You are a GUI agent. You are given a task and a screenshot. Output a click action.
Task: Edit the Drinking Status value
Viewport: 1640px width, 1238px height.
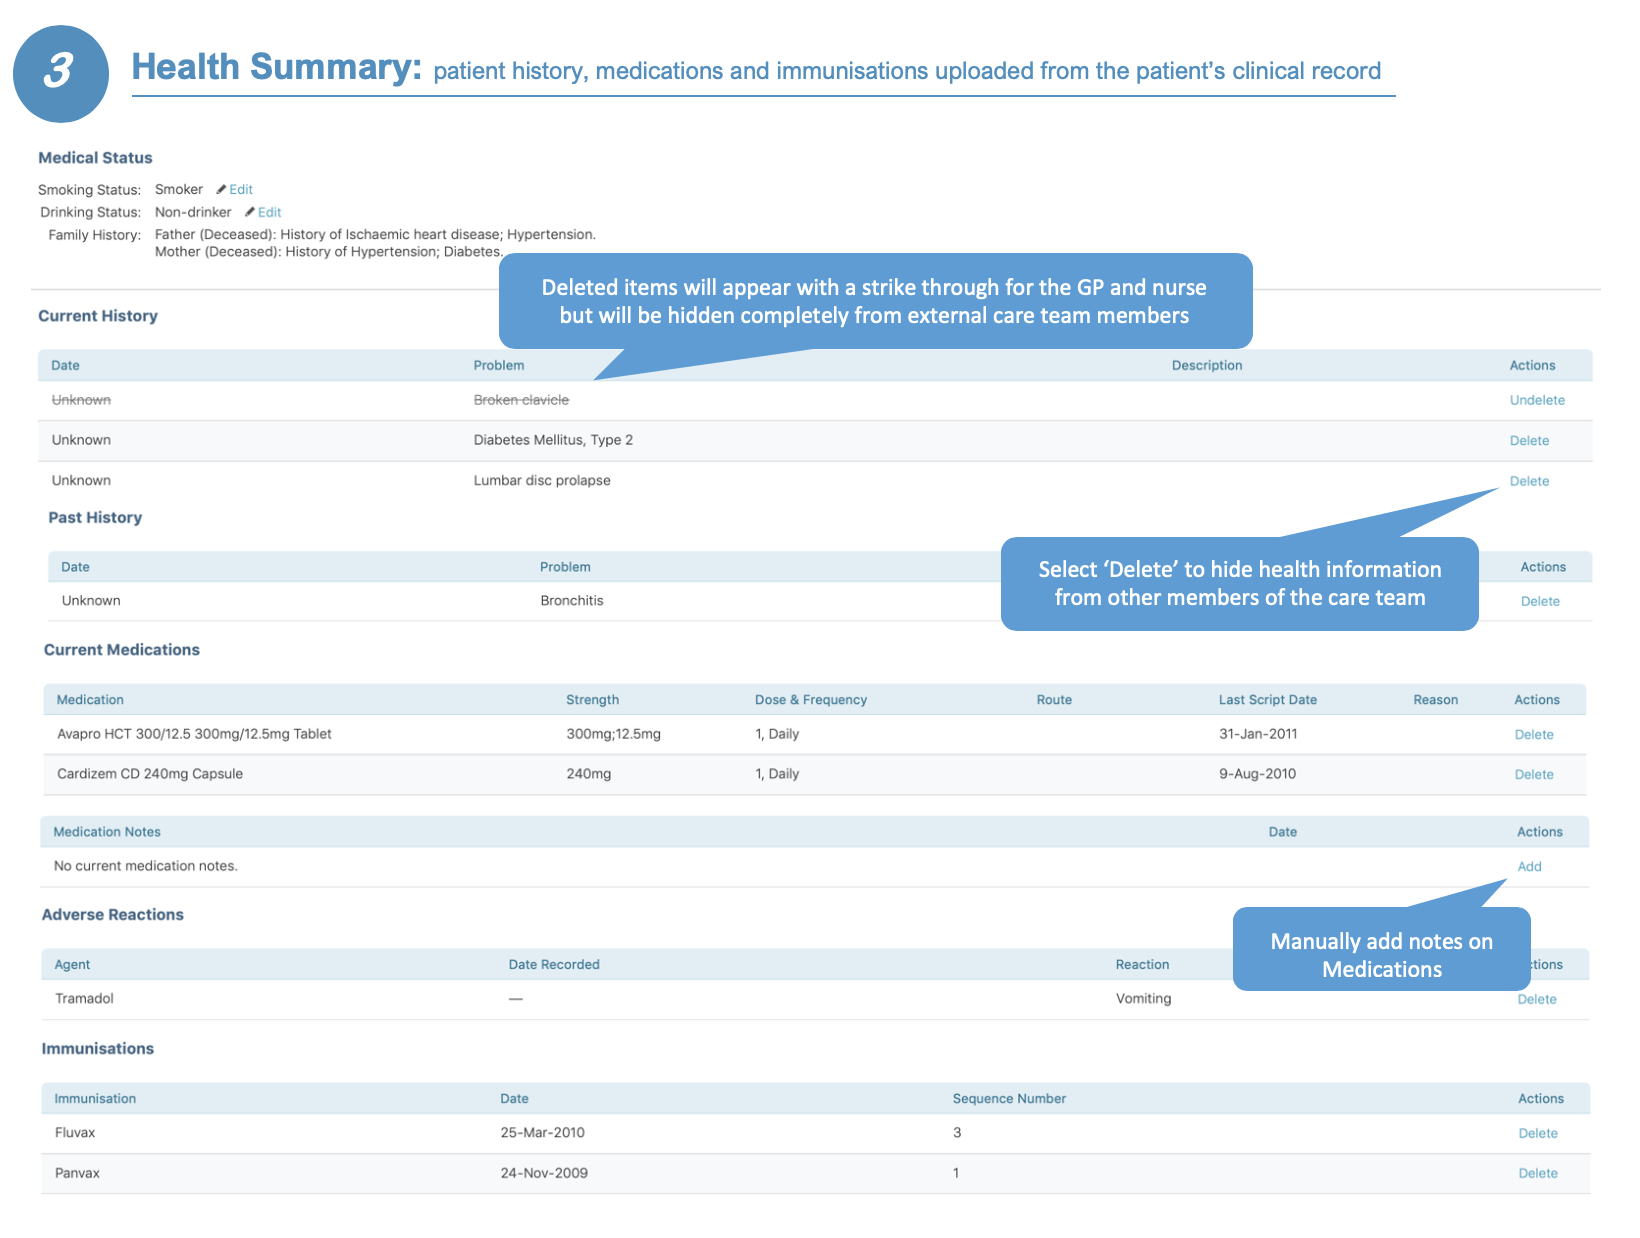[x=270, y=212]
